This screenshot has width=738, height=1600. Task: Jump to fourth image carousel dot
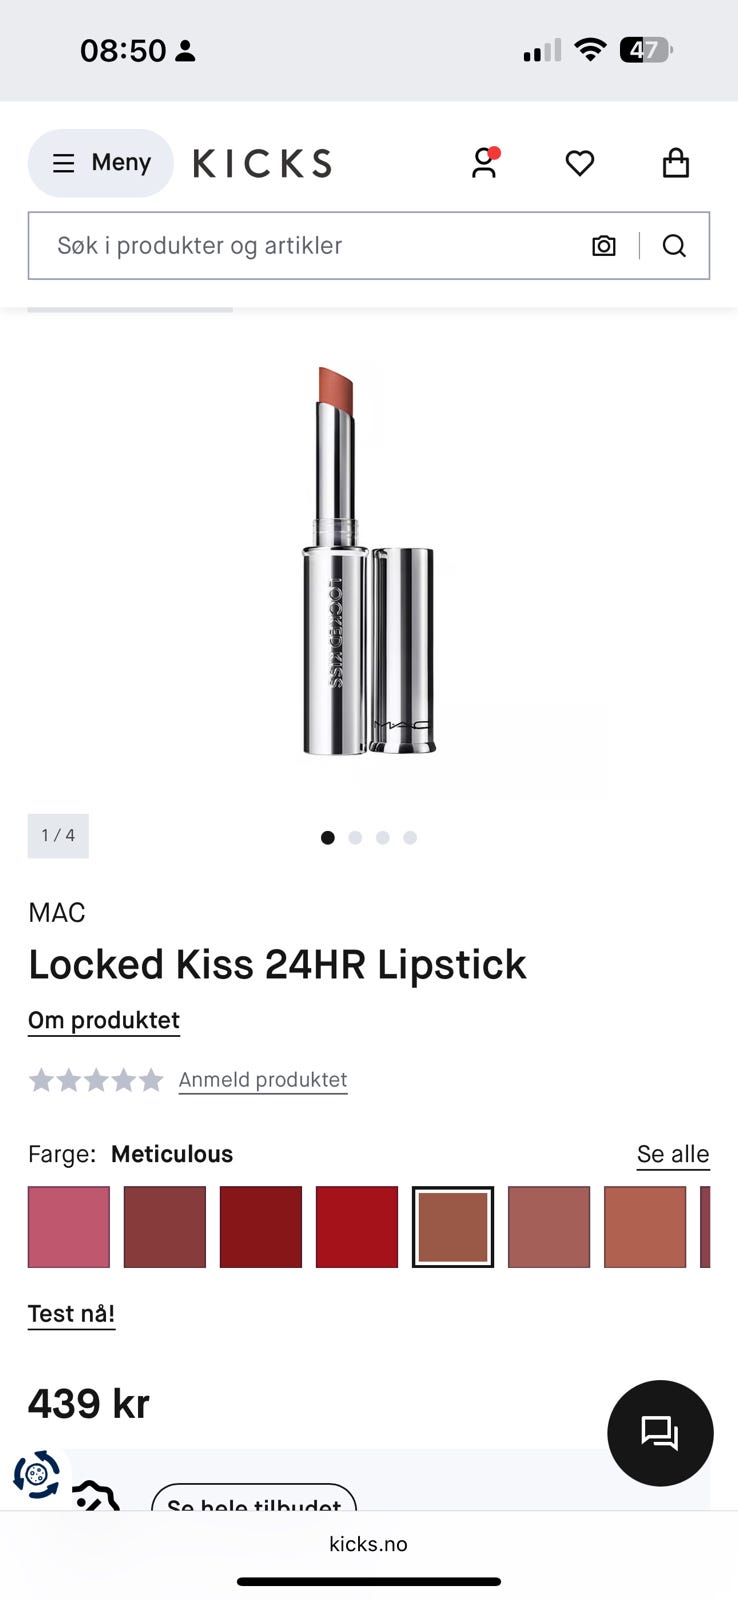point(410,838)
